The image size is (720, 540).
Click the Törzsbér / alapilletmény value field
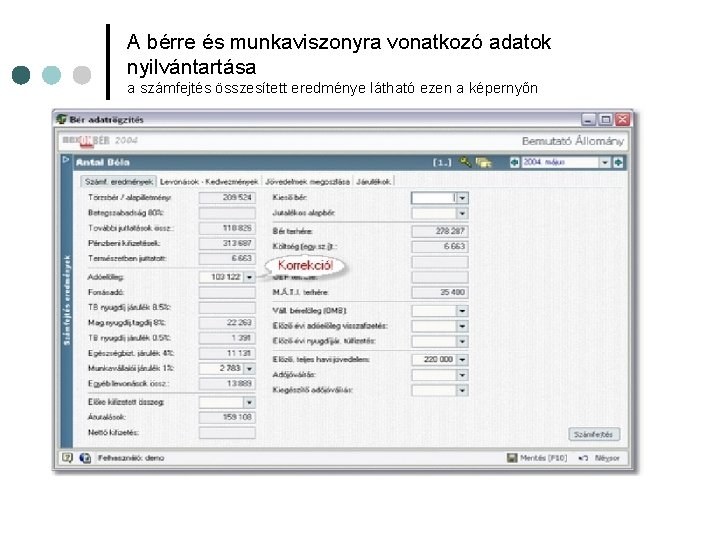click(x=227, y=197)
